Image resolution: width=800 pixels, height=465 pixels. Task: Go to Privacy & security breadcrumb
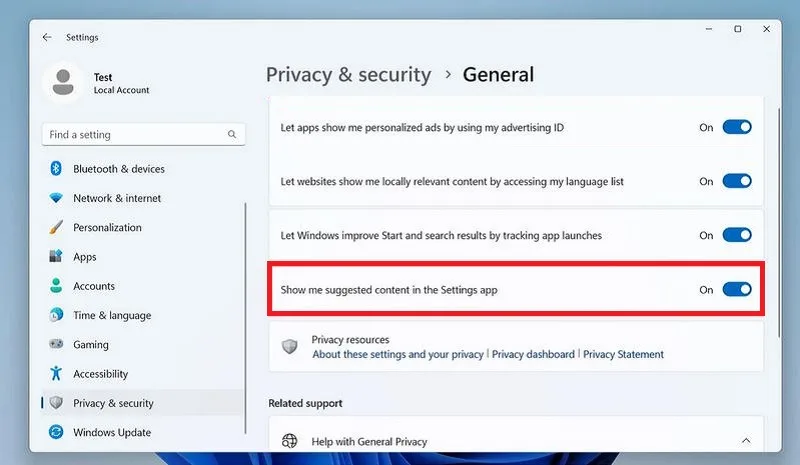[x=348, y=75]
